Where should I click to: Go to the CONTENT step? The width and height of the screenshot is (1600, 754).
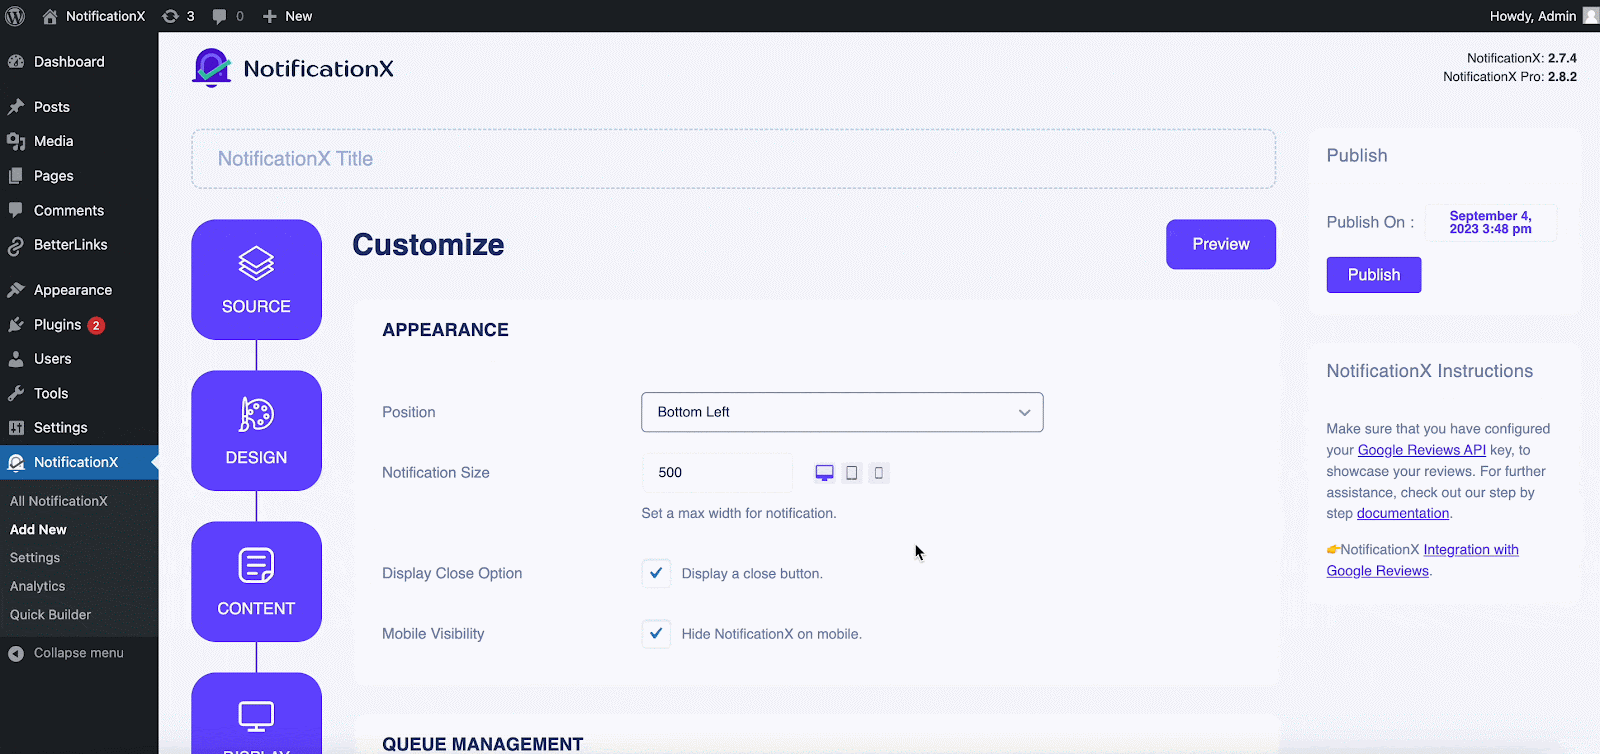coord(256,581)
